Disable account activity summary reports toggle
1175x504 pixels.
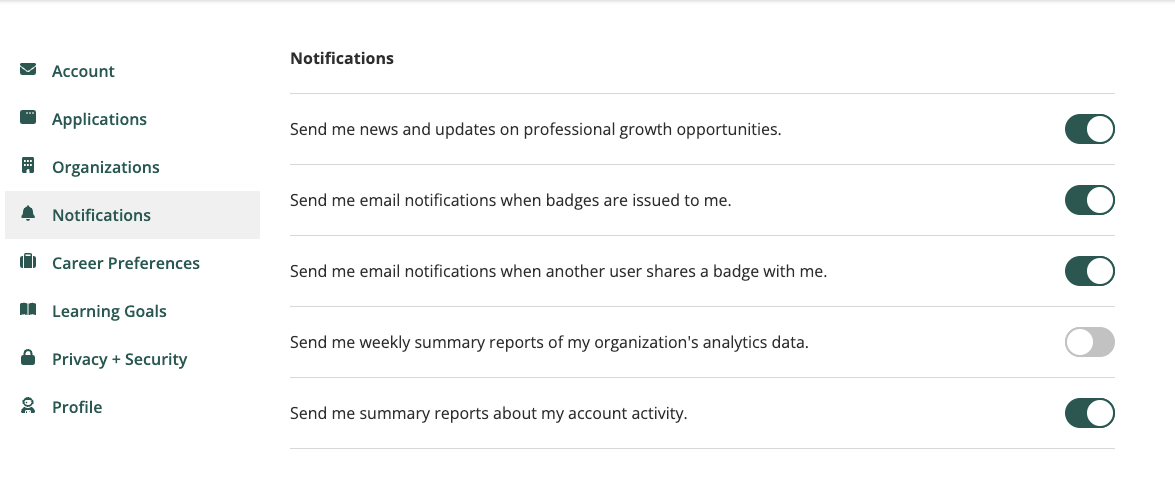1090,413
